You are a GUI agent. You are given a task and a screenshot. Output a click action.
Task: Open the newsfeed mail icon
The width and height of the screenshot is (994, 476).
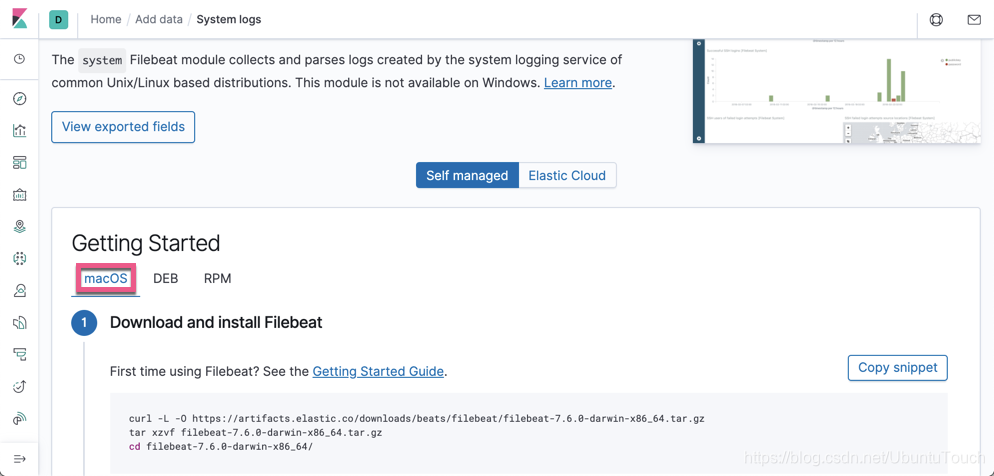pyautogui.click(x=974, y=20)
